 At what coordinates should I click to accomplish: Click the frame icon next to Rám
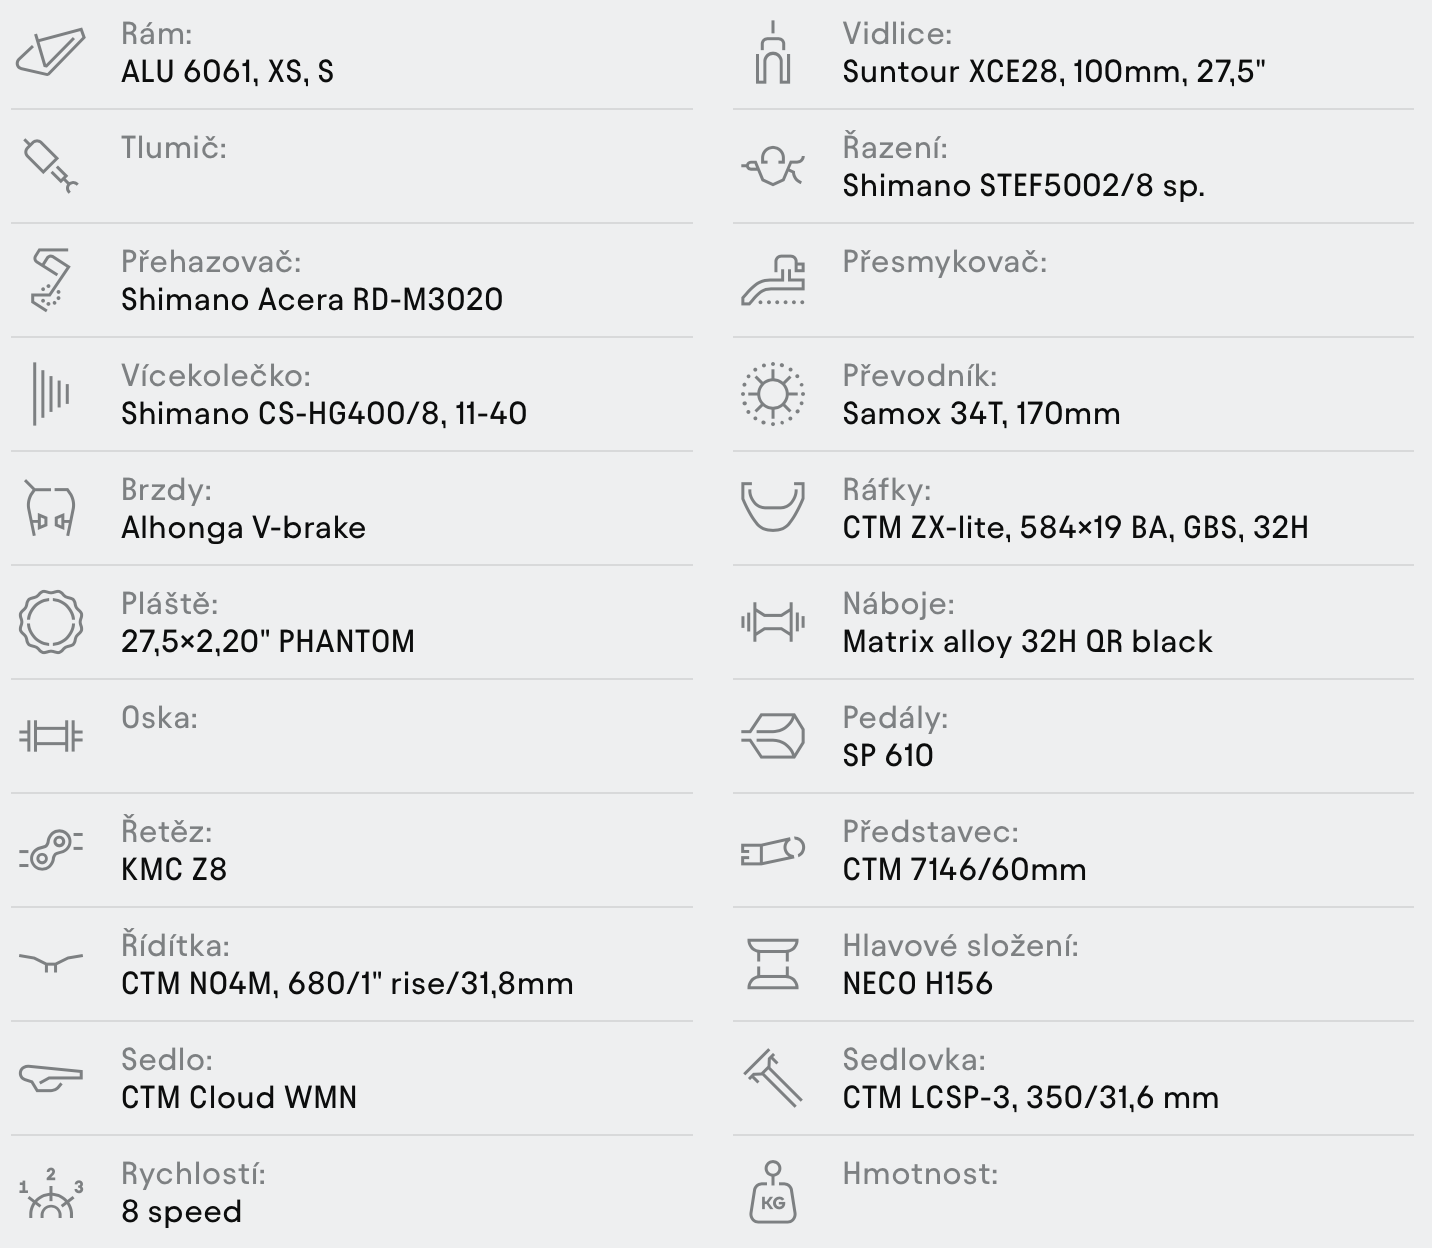[50, 52]
